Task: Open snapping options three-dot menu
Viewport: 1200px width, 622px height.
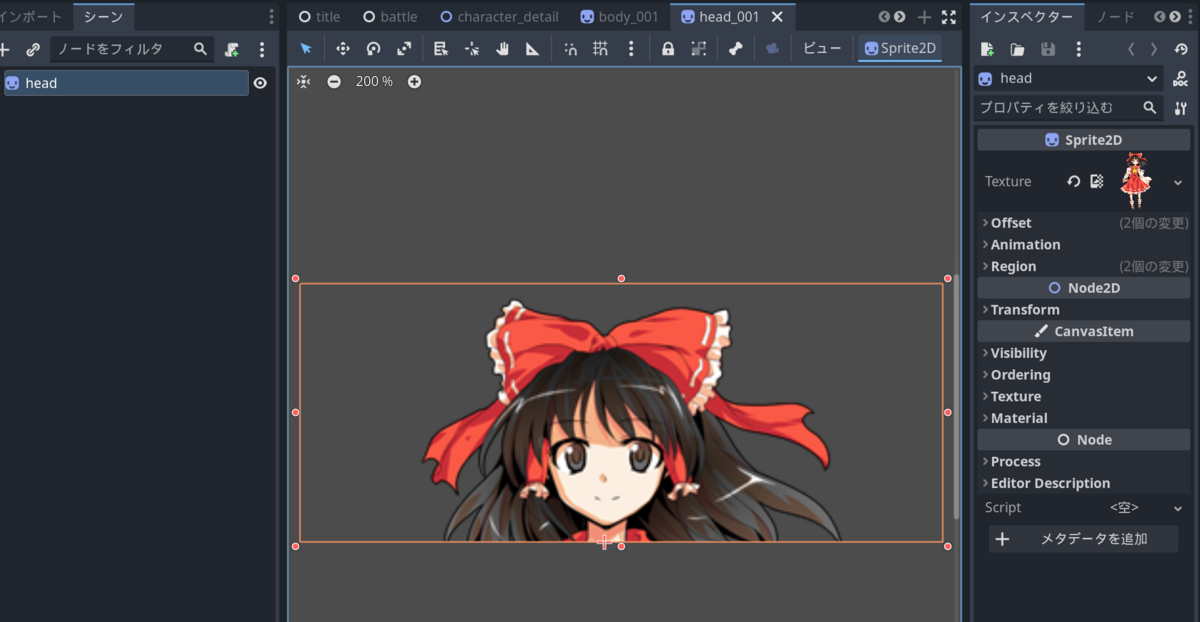Action: (631, 48)
